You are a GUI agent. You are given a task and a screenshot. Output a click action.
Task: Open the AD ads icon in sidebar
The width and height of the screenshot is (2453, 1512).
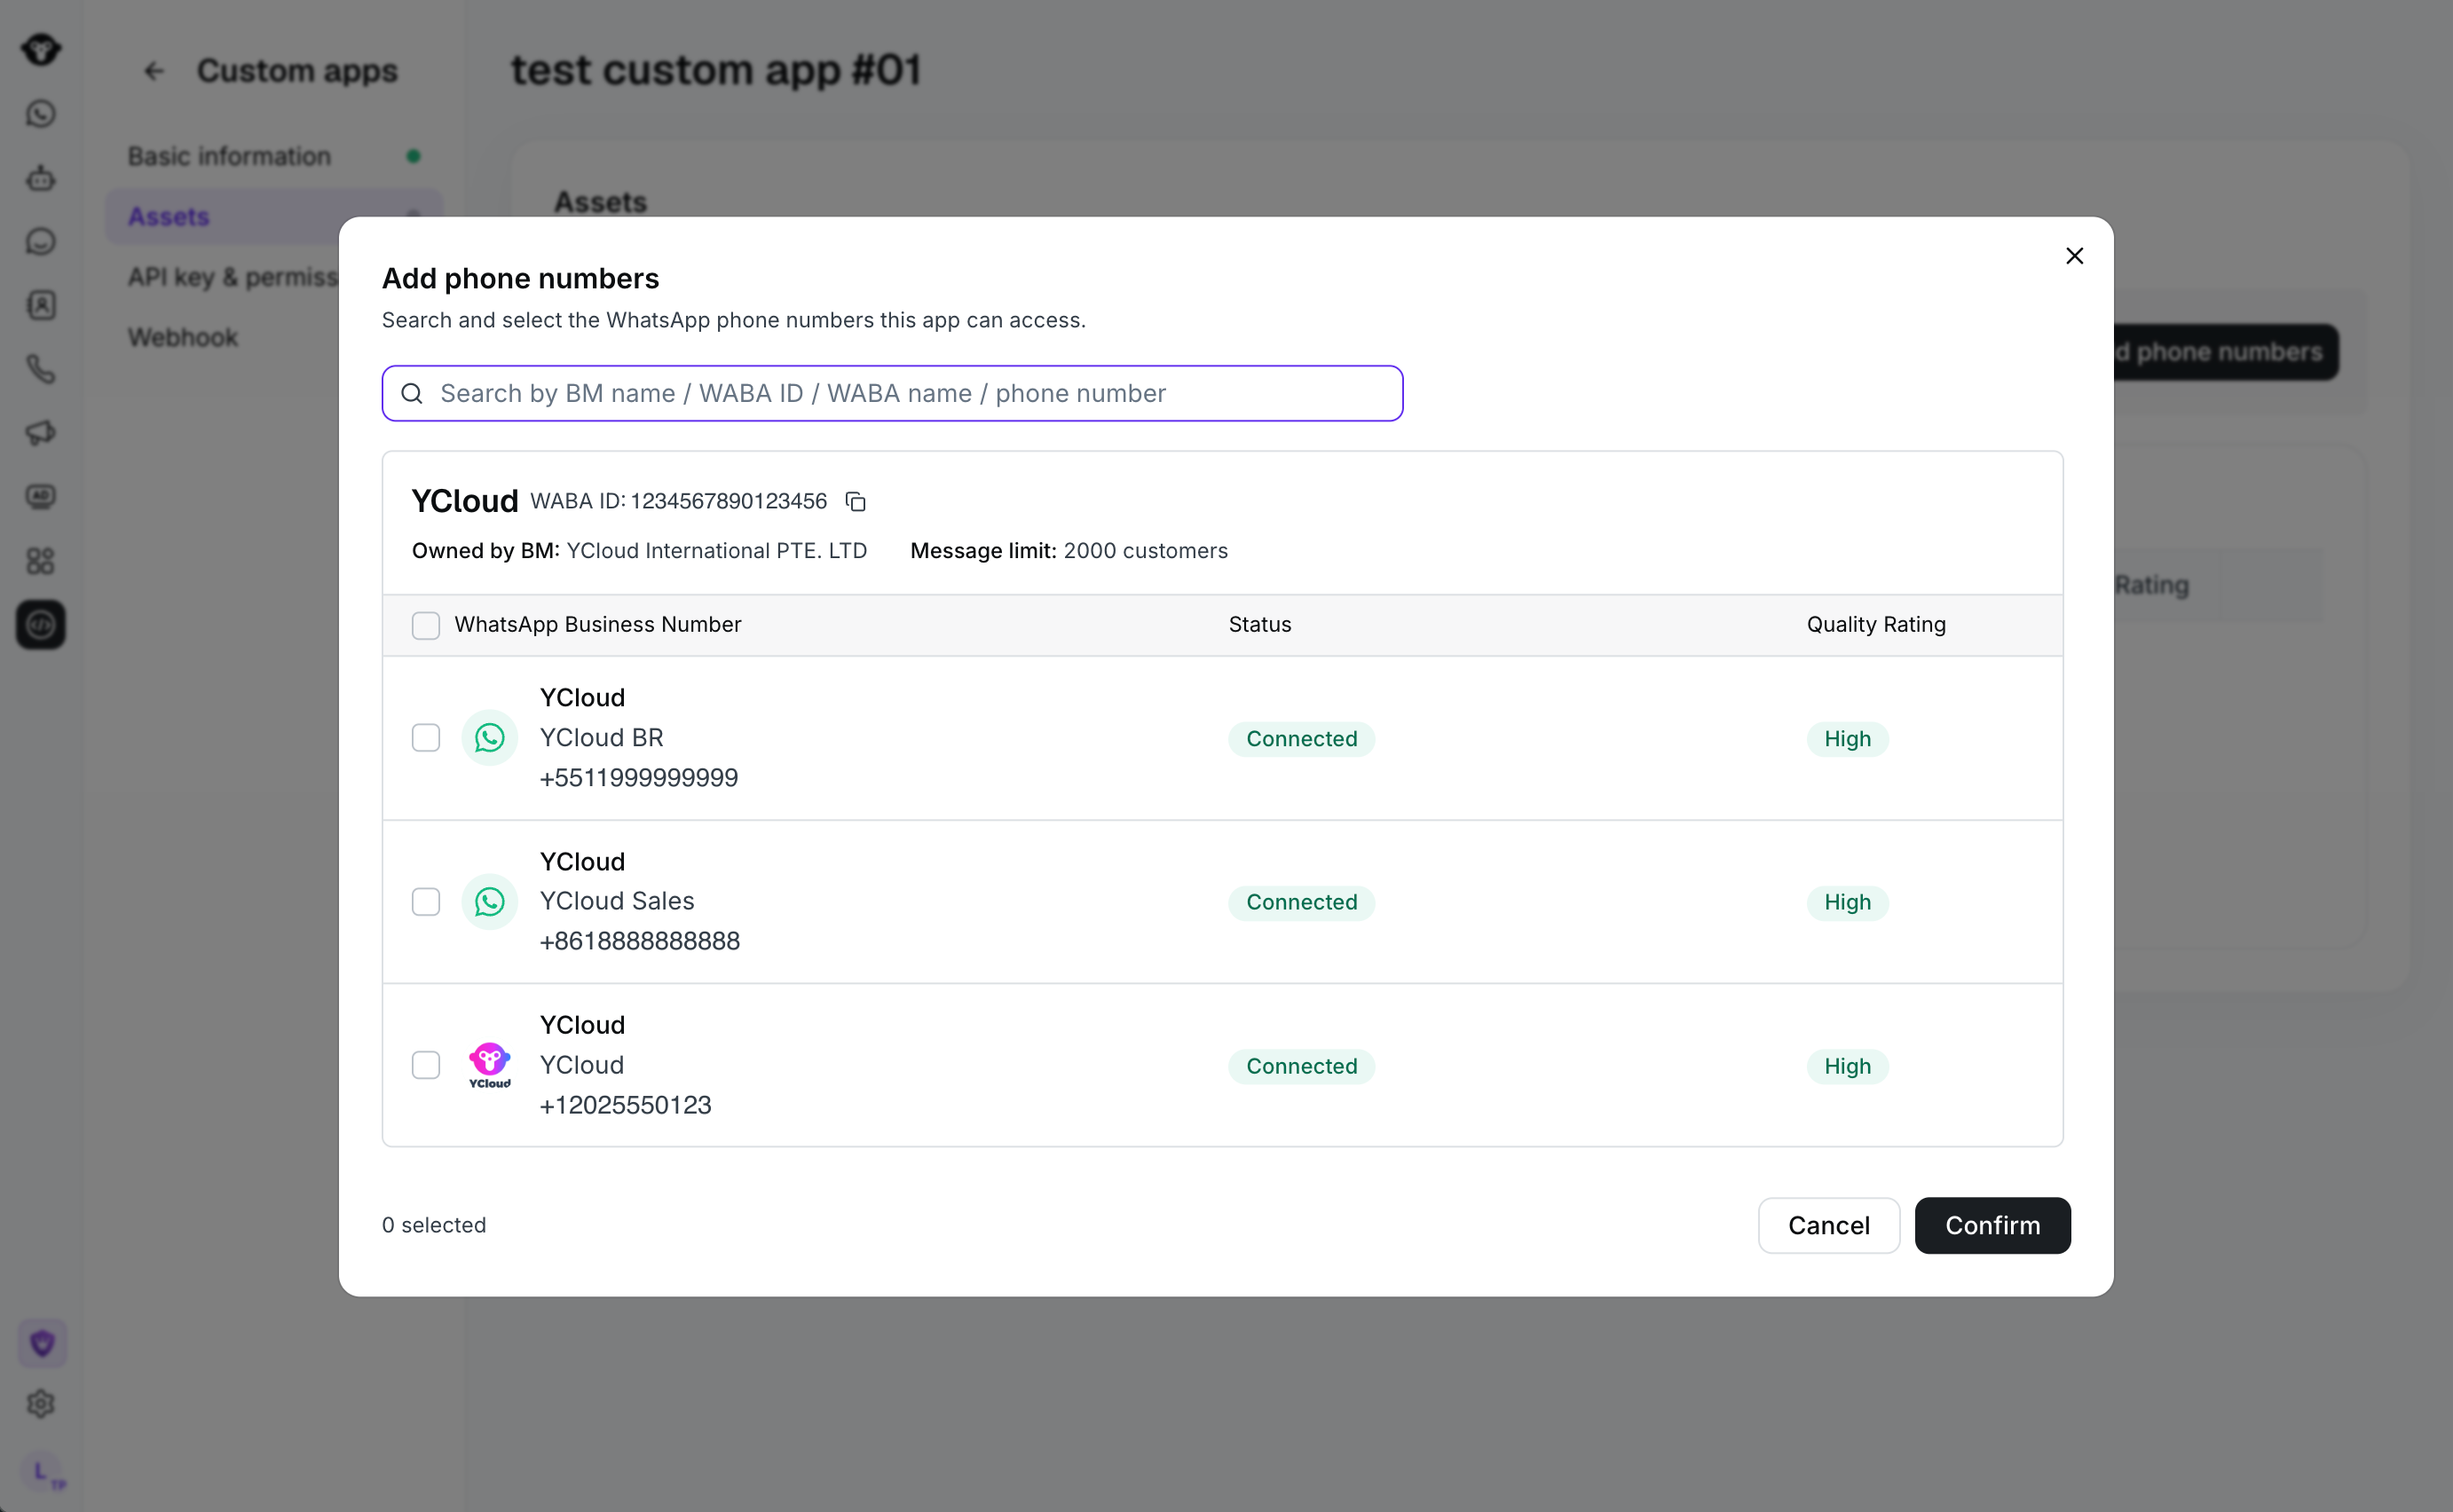(41, 496)
